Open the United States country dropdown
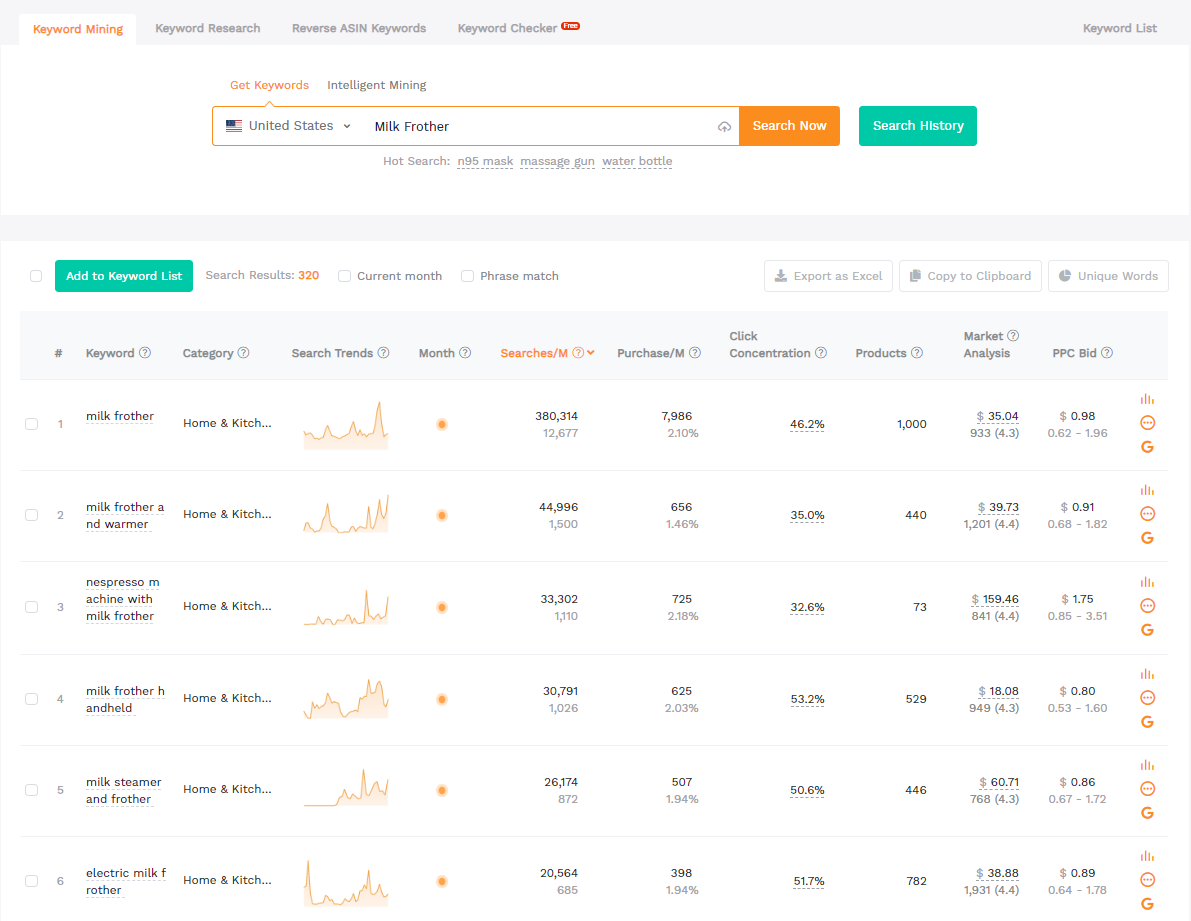 click(x=288, y=126)
